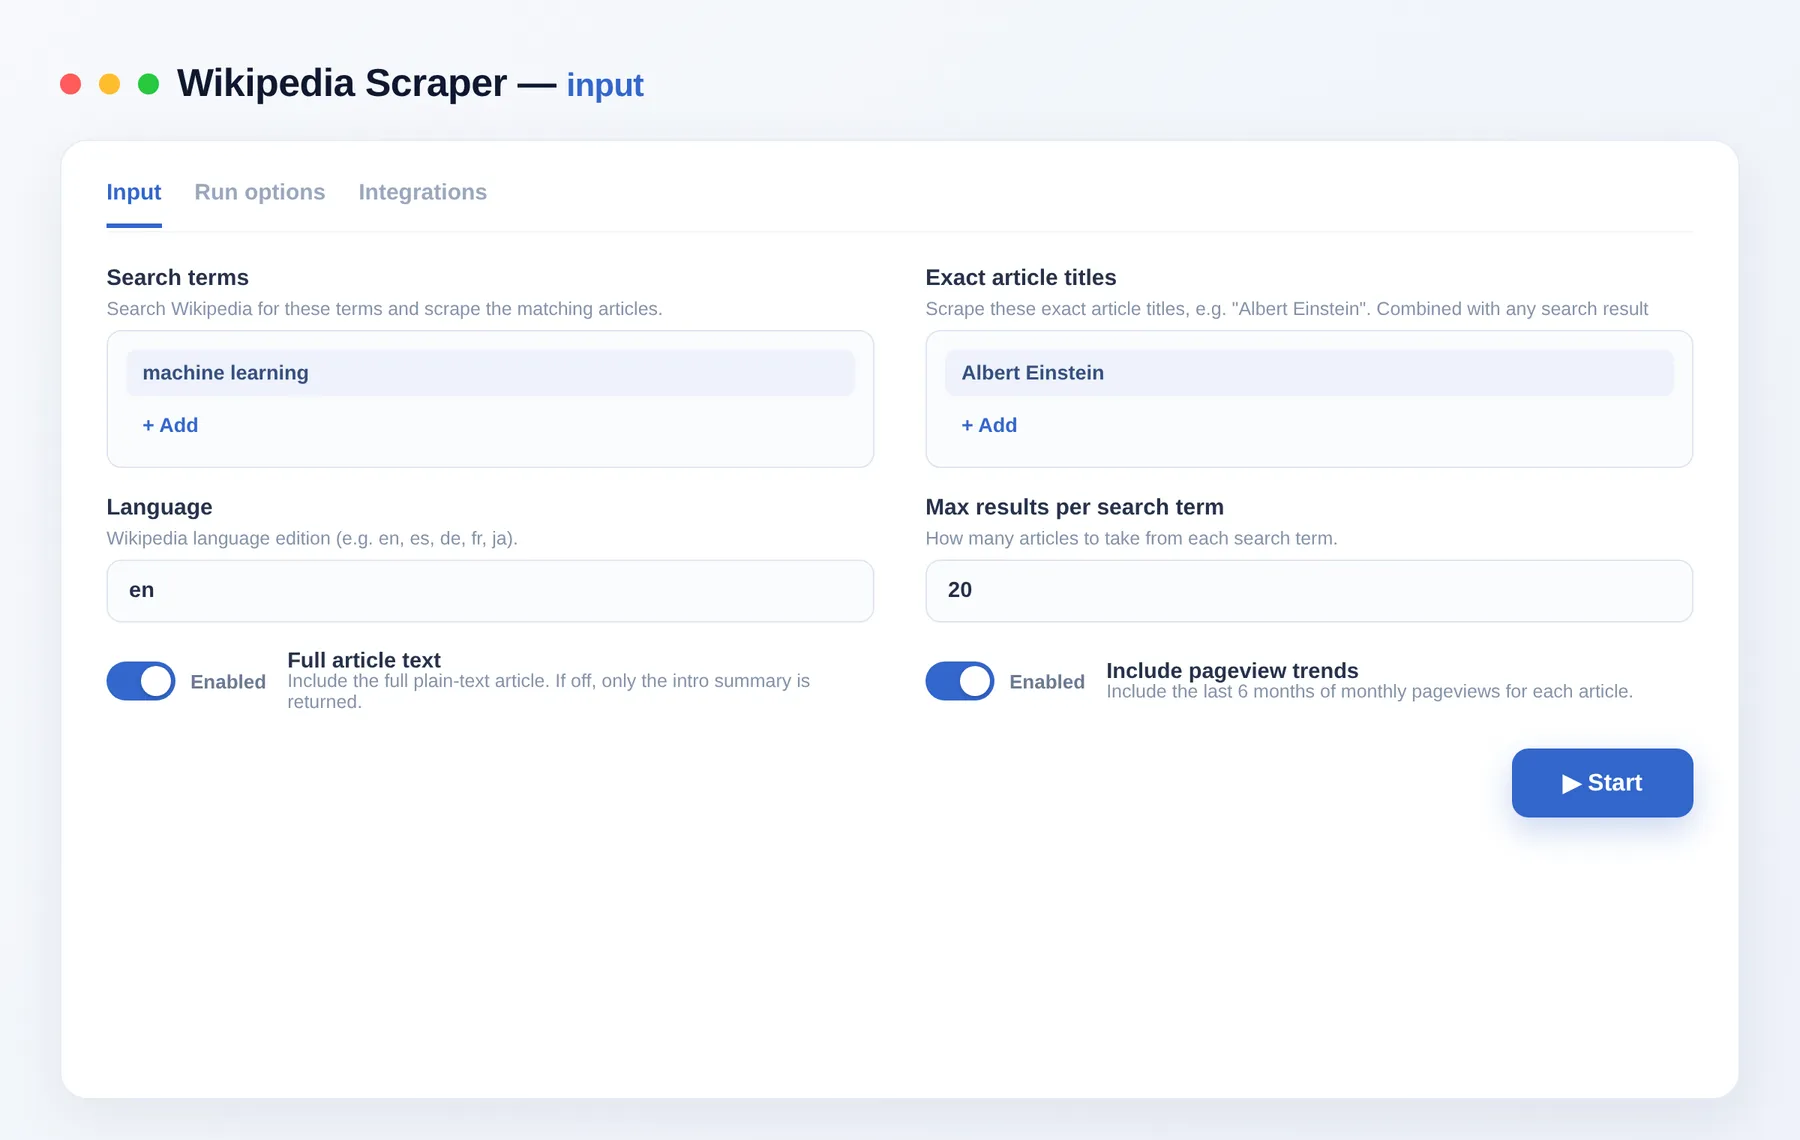Click the blue 'input' title label
Image resolution: width=1800 pixels, height=1140 pixels.
(x=605, y=85)
